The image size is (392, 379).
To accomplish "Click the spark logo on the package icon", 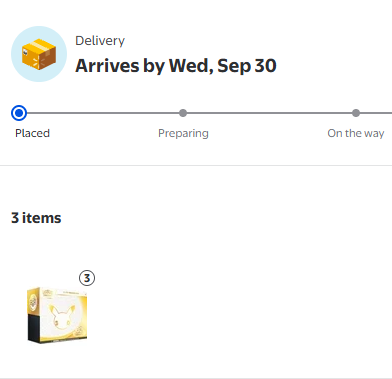I will 39,61.
